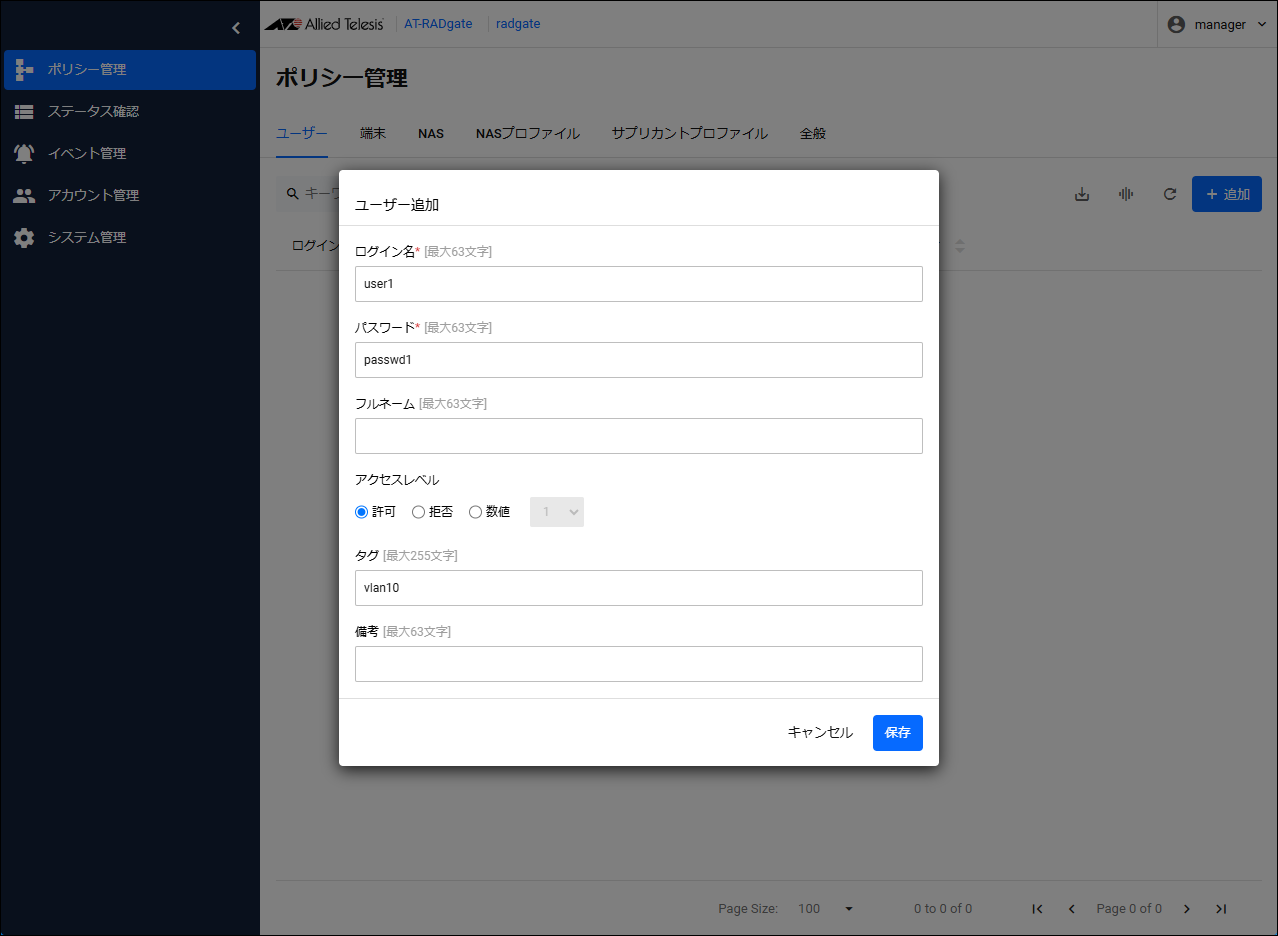Click the ログイン名 input field
The height and width of the screenshot is (936, 1278).
[x=639, y=284]
